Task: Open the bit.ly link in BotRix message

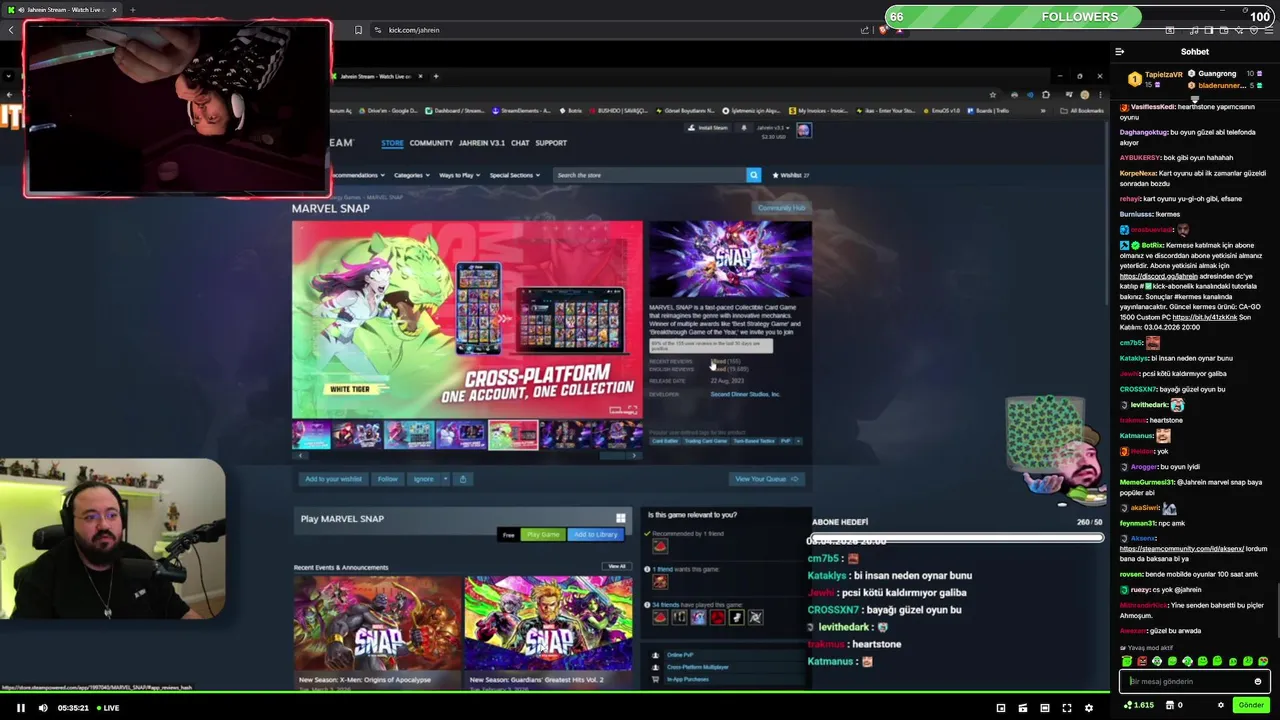Action: [x=1205, y=317]
